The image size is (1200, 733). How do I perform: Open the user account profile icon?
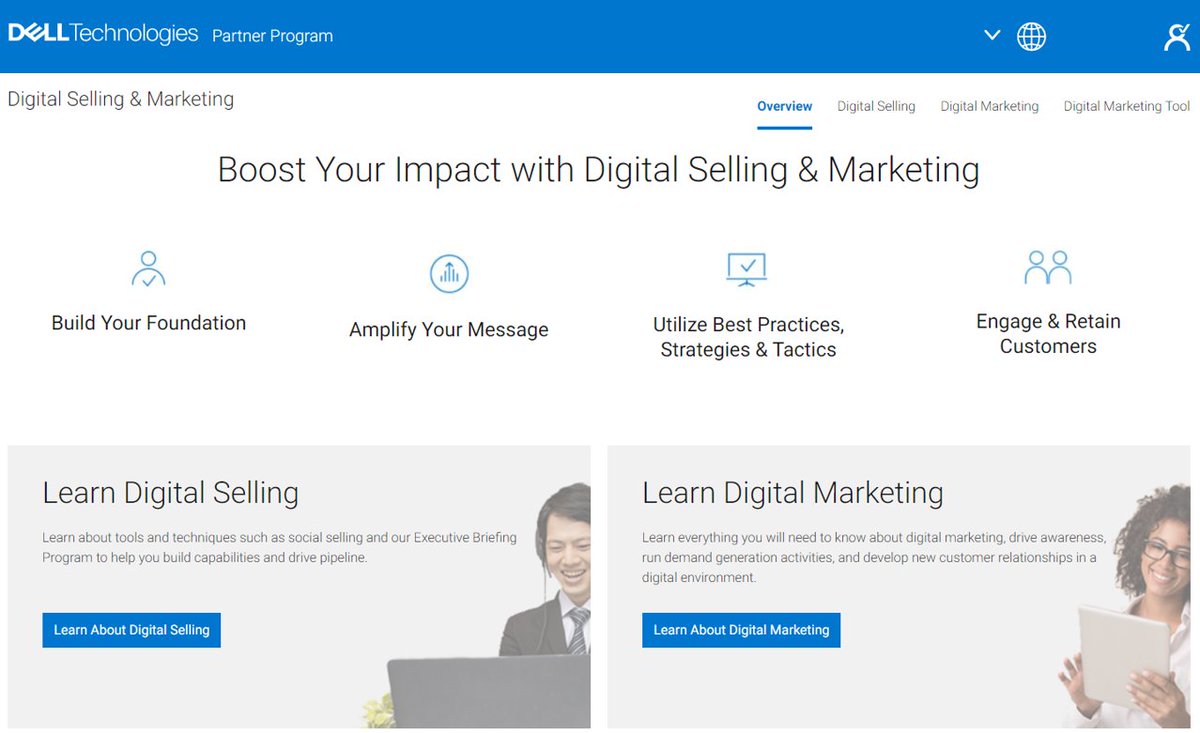pyautogui.click(x=1177, y=36)
